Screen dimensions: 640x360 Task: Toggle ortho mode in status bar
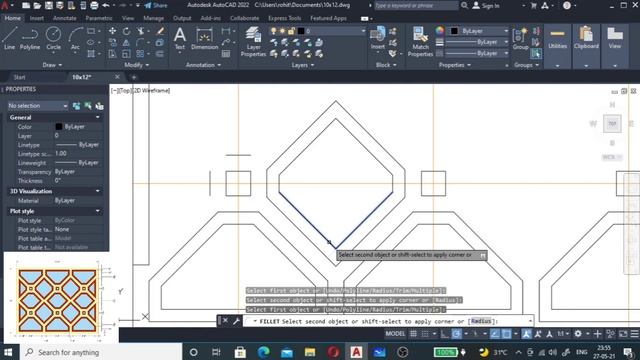tap(444, 334)
